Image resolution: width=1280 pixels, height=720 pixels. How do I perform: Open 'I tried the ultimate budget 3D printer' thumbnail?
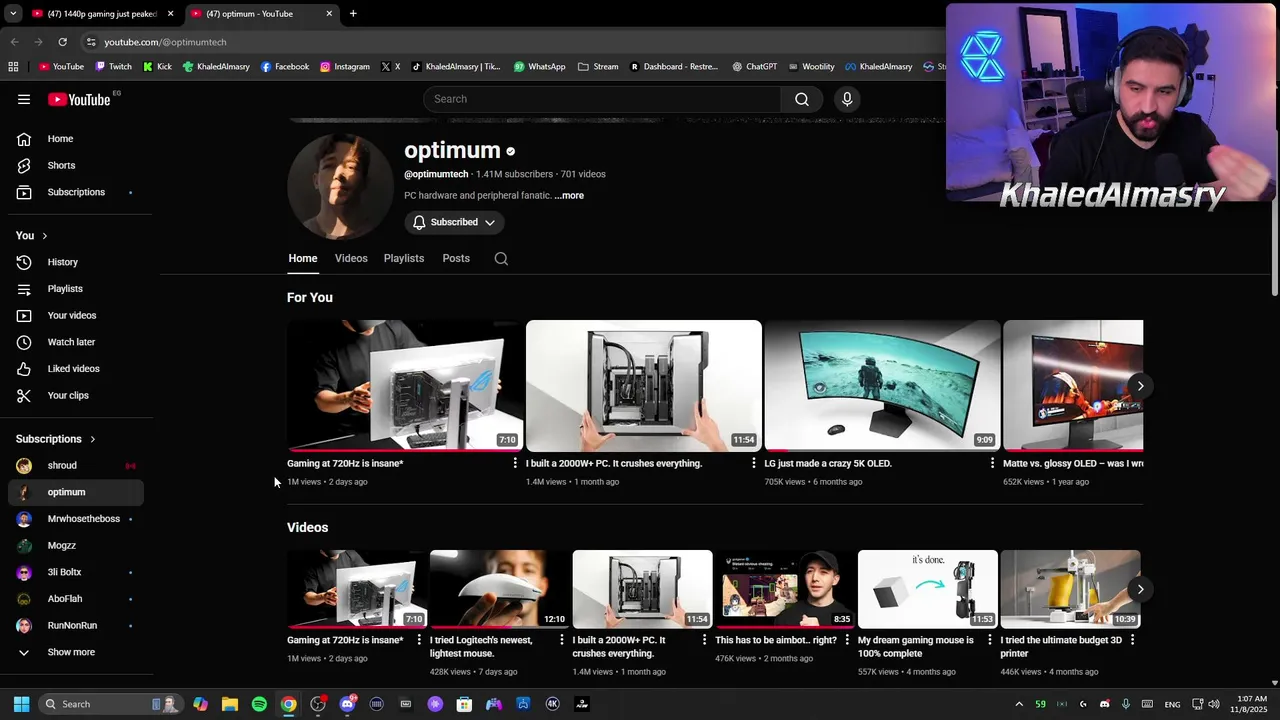(x=1070, y=589)
